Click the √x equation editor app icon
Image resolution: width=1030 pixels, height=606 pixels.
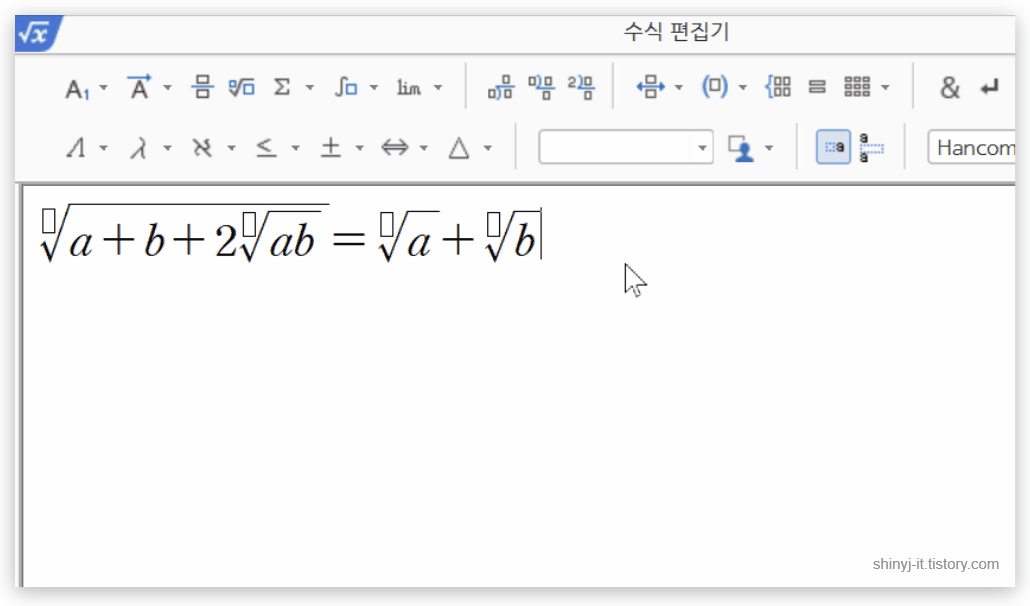(x=37, y=33)
